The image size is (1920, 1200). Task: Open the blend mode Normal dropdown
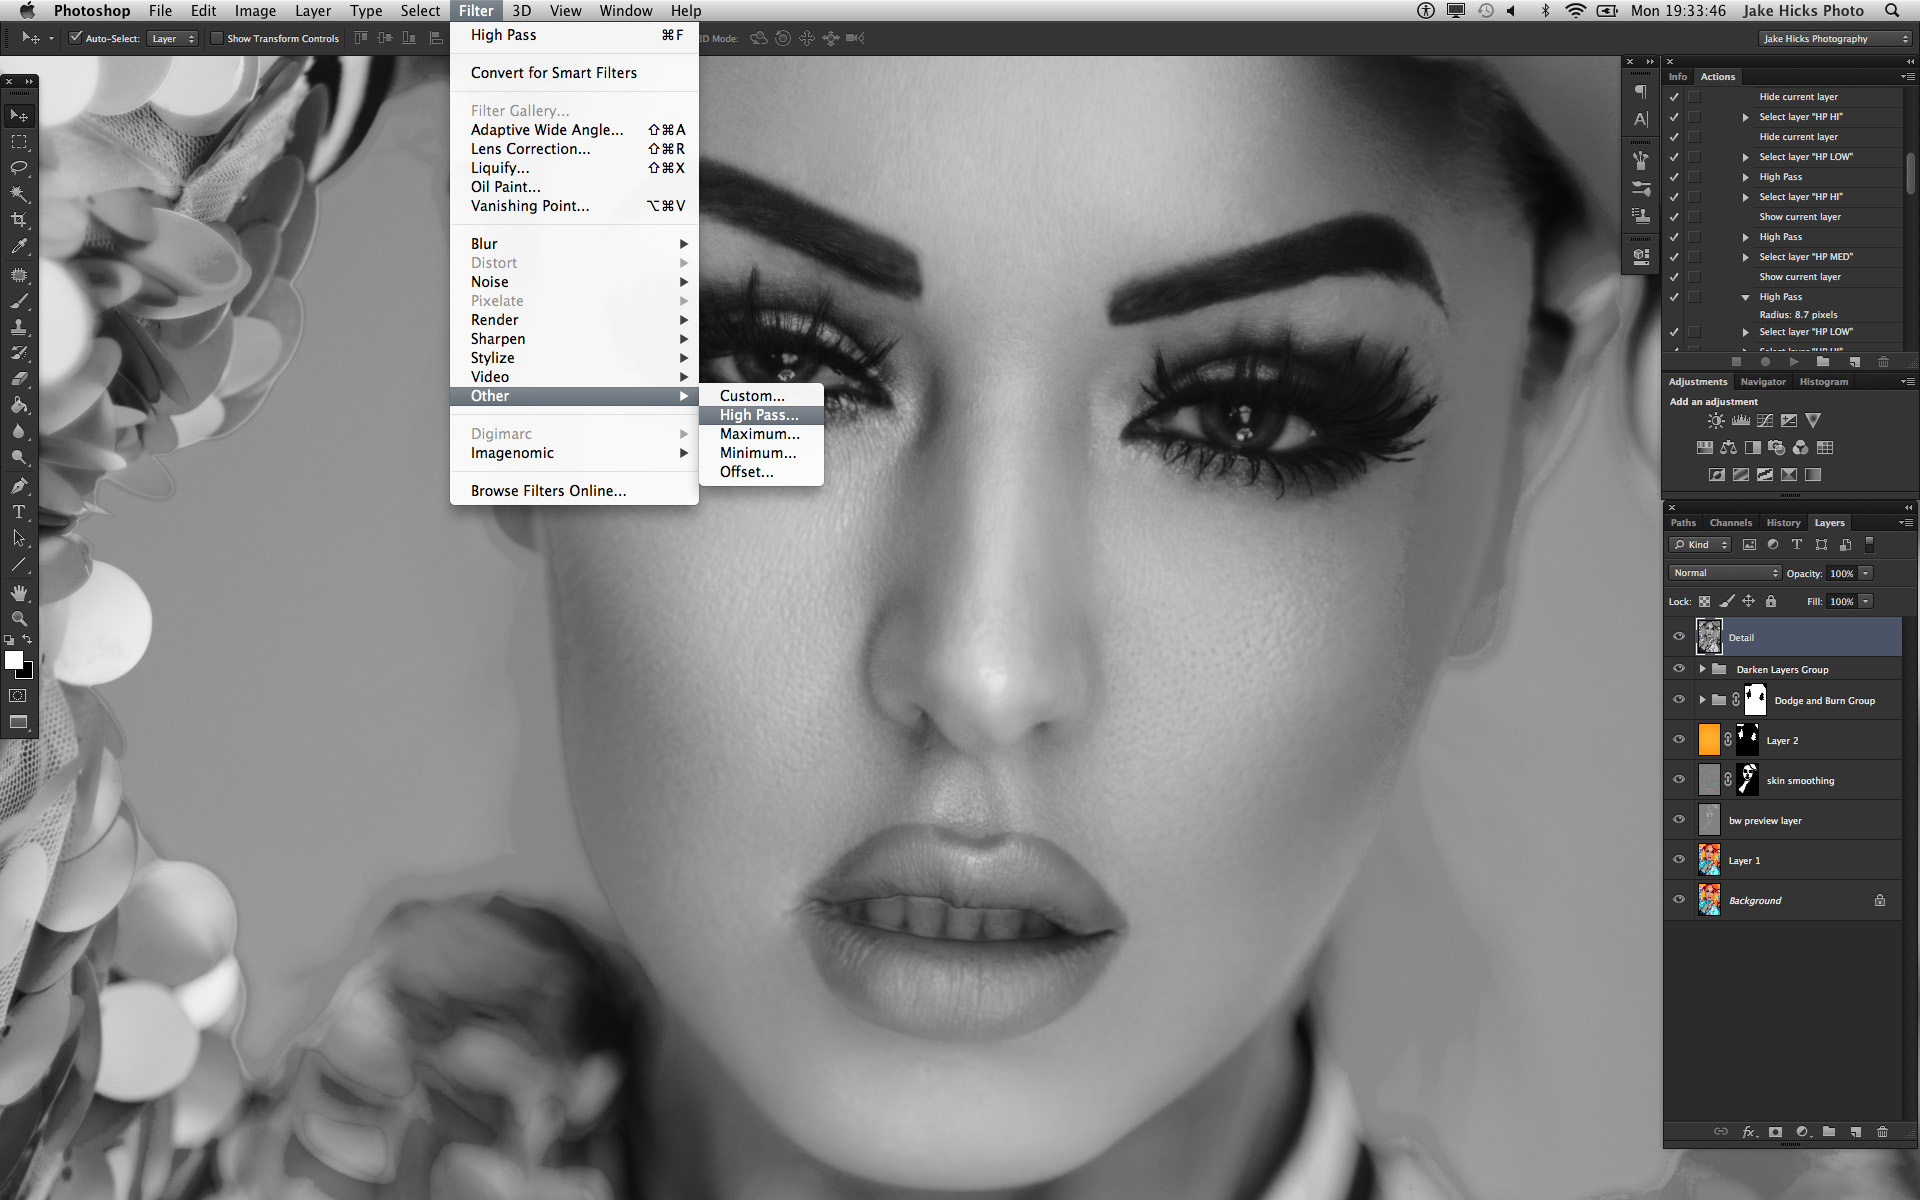coord(1725,573)
